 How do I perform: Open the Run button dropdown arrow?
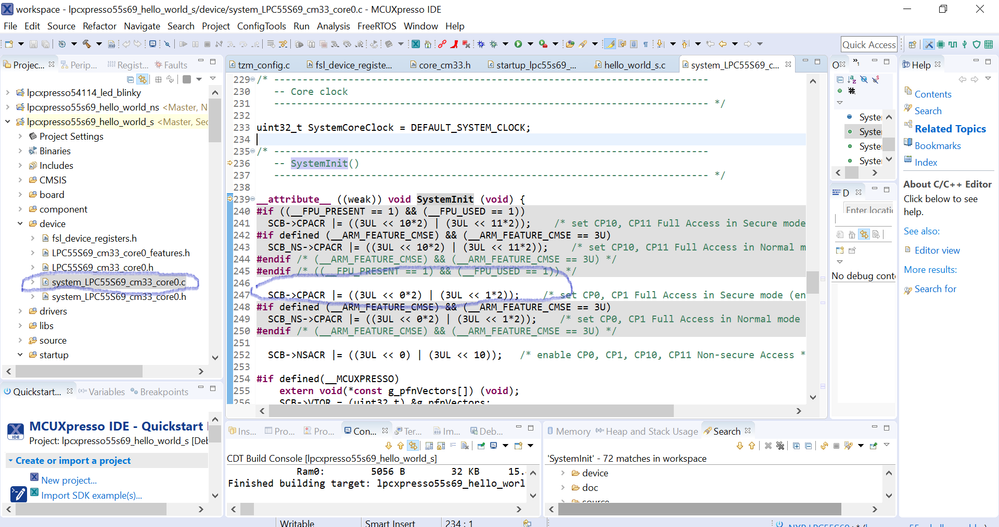(530, 44)
